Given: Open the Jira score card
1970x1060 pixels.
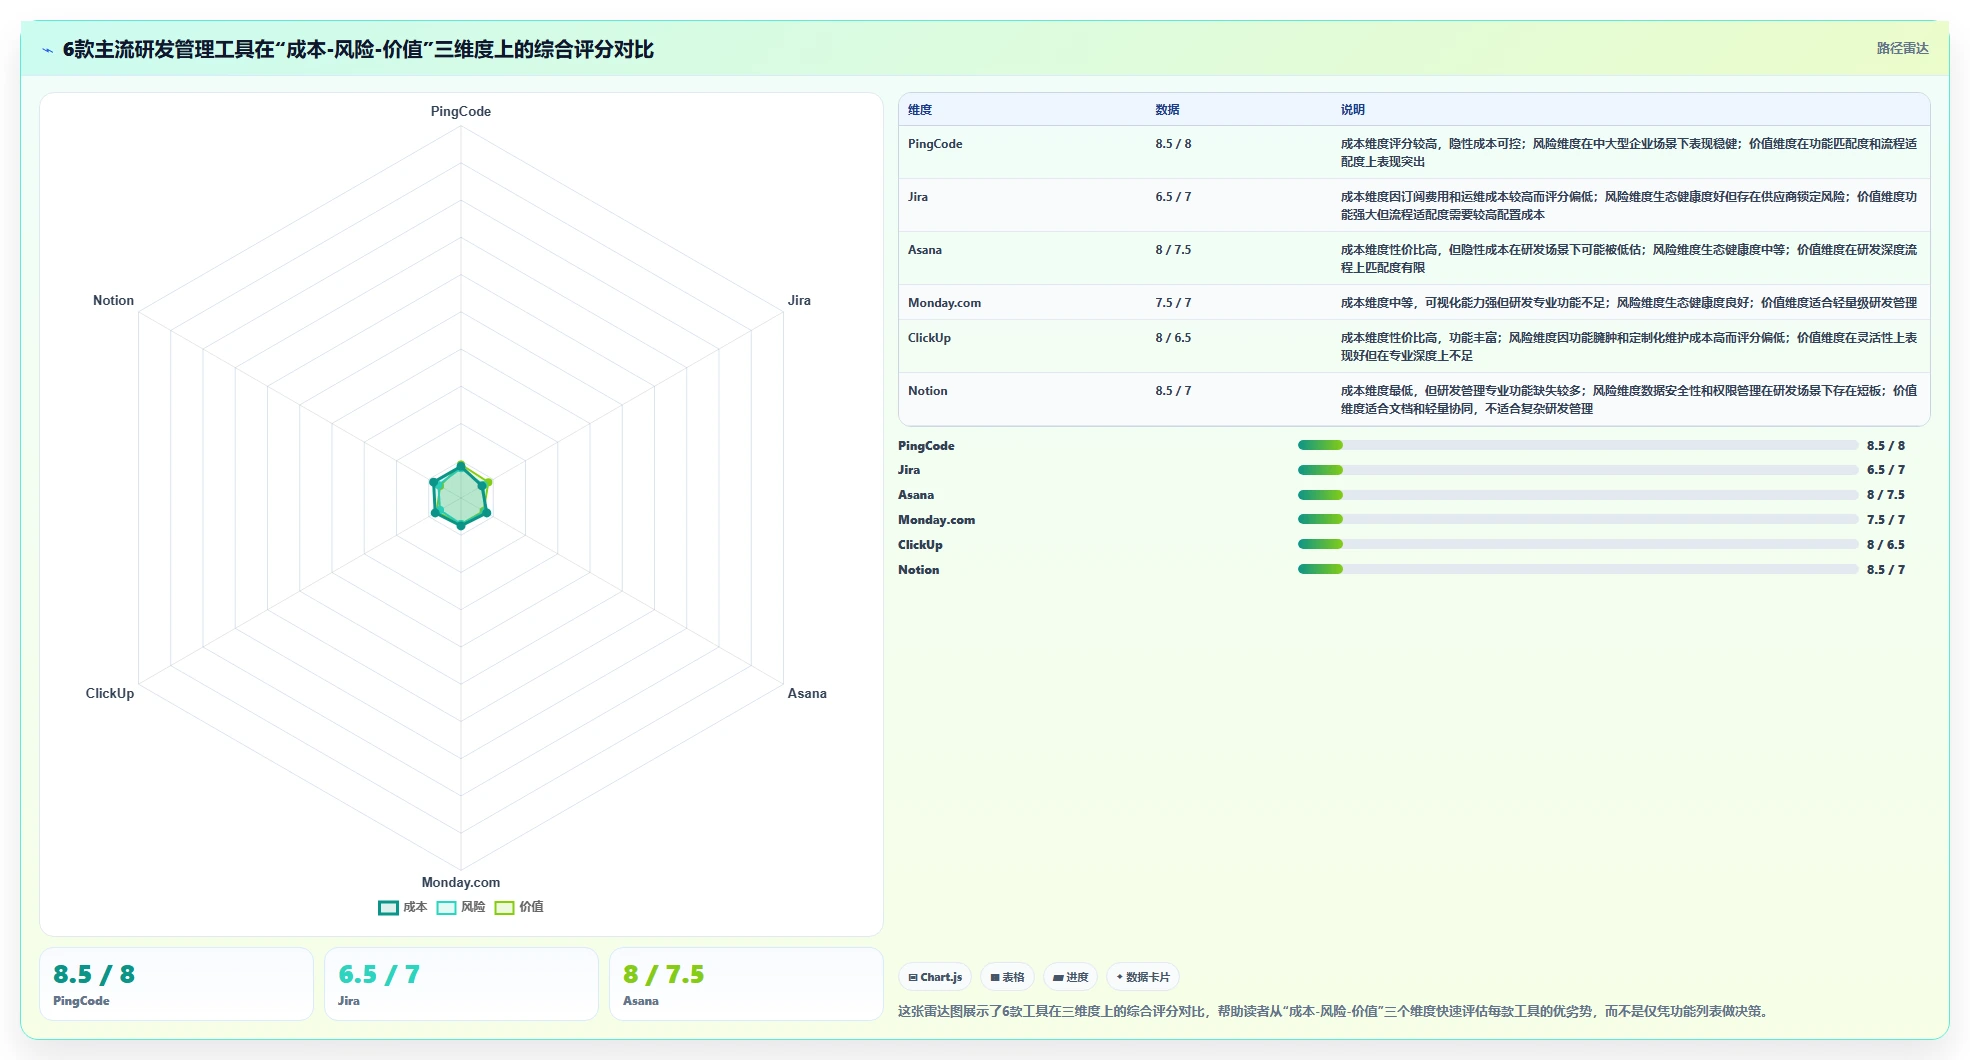Looking at the screenshot, I should [x=461, y=984].
